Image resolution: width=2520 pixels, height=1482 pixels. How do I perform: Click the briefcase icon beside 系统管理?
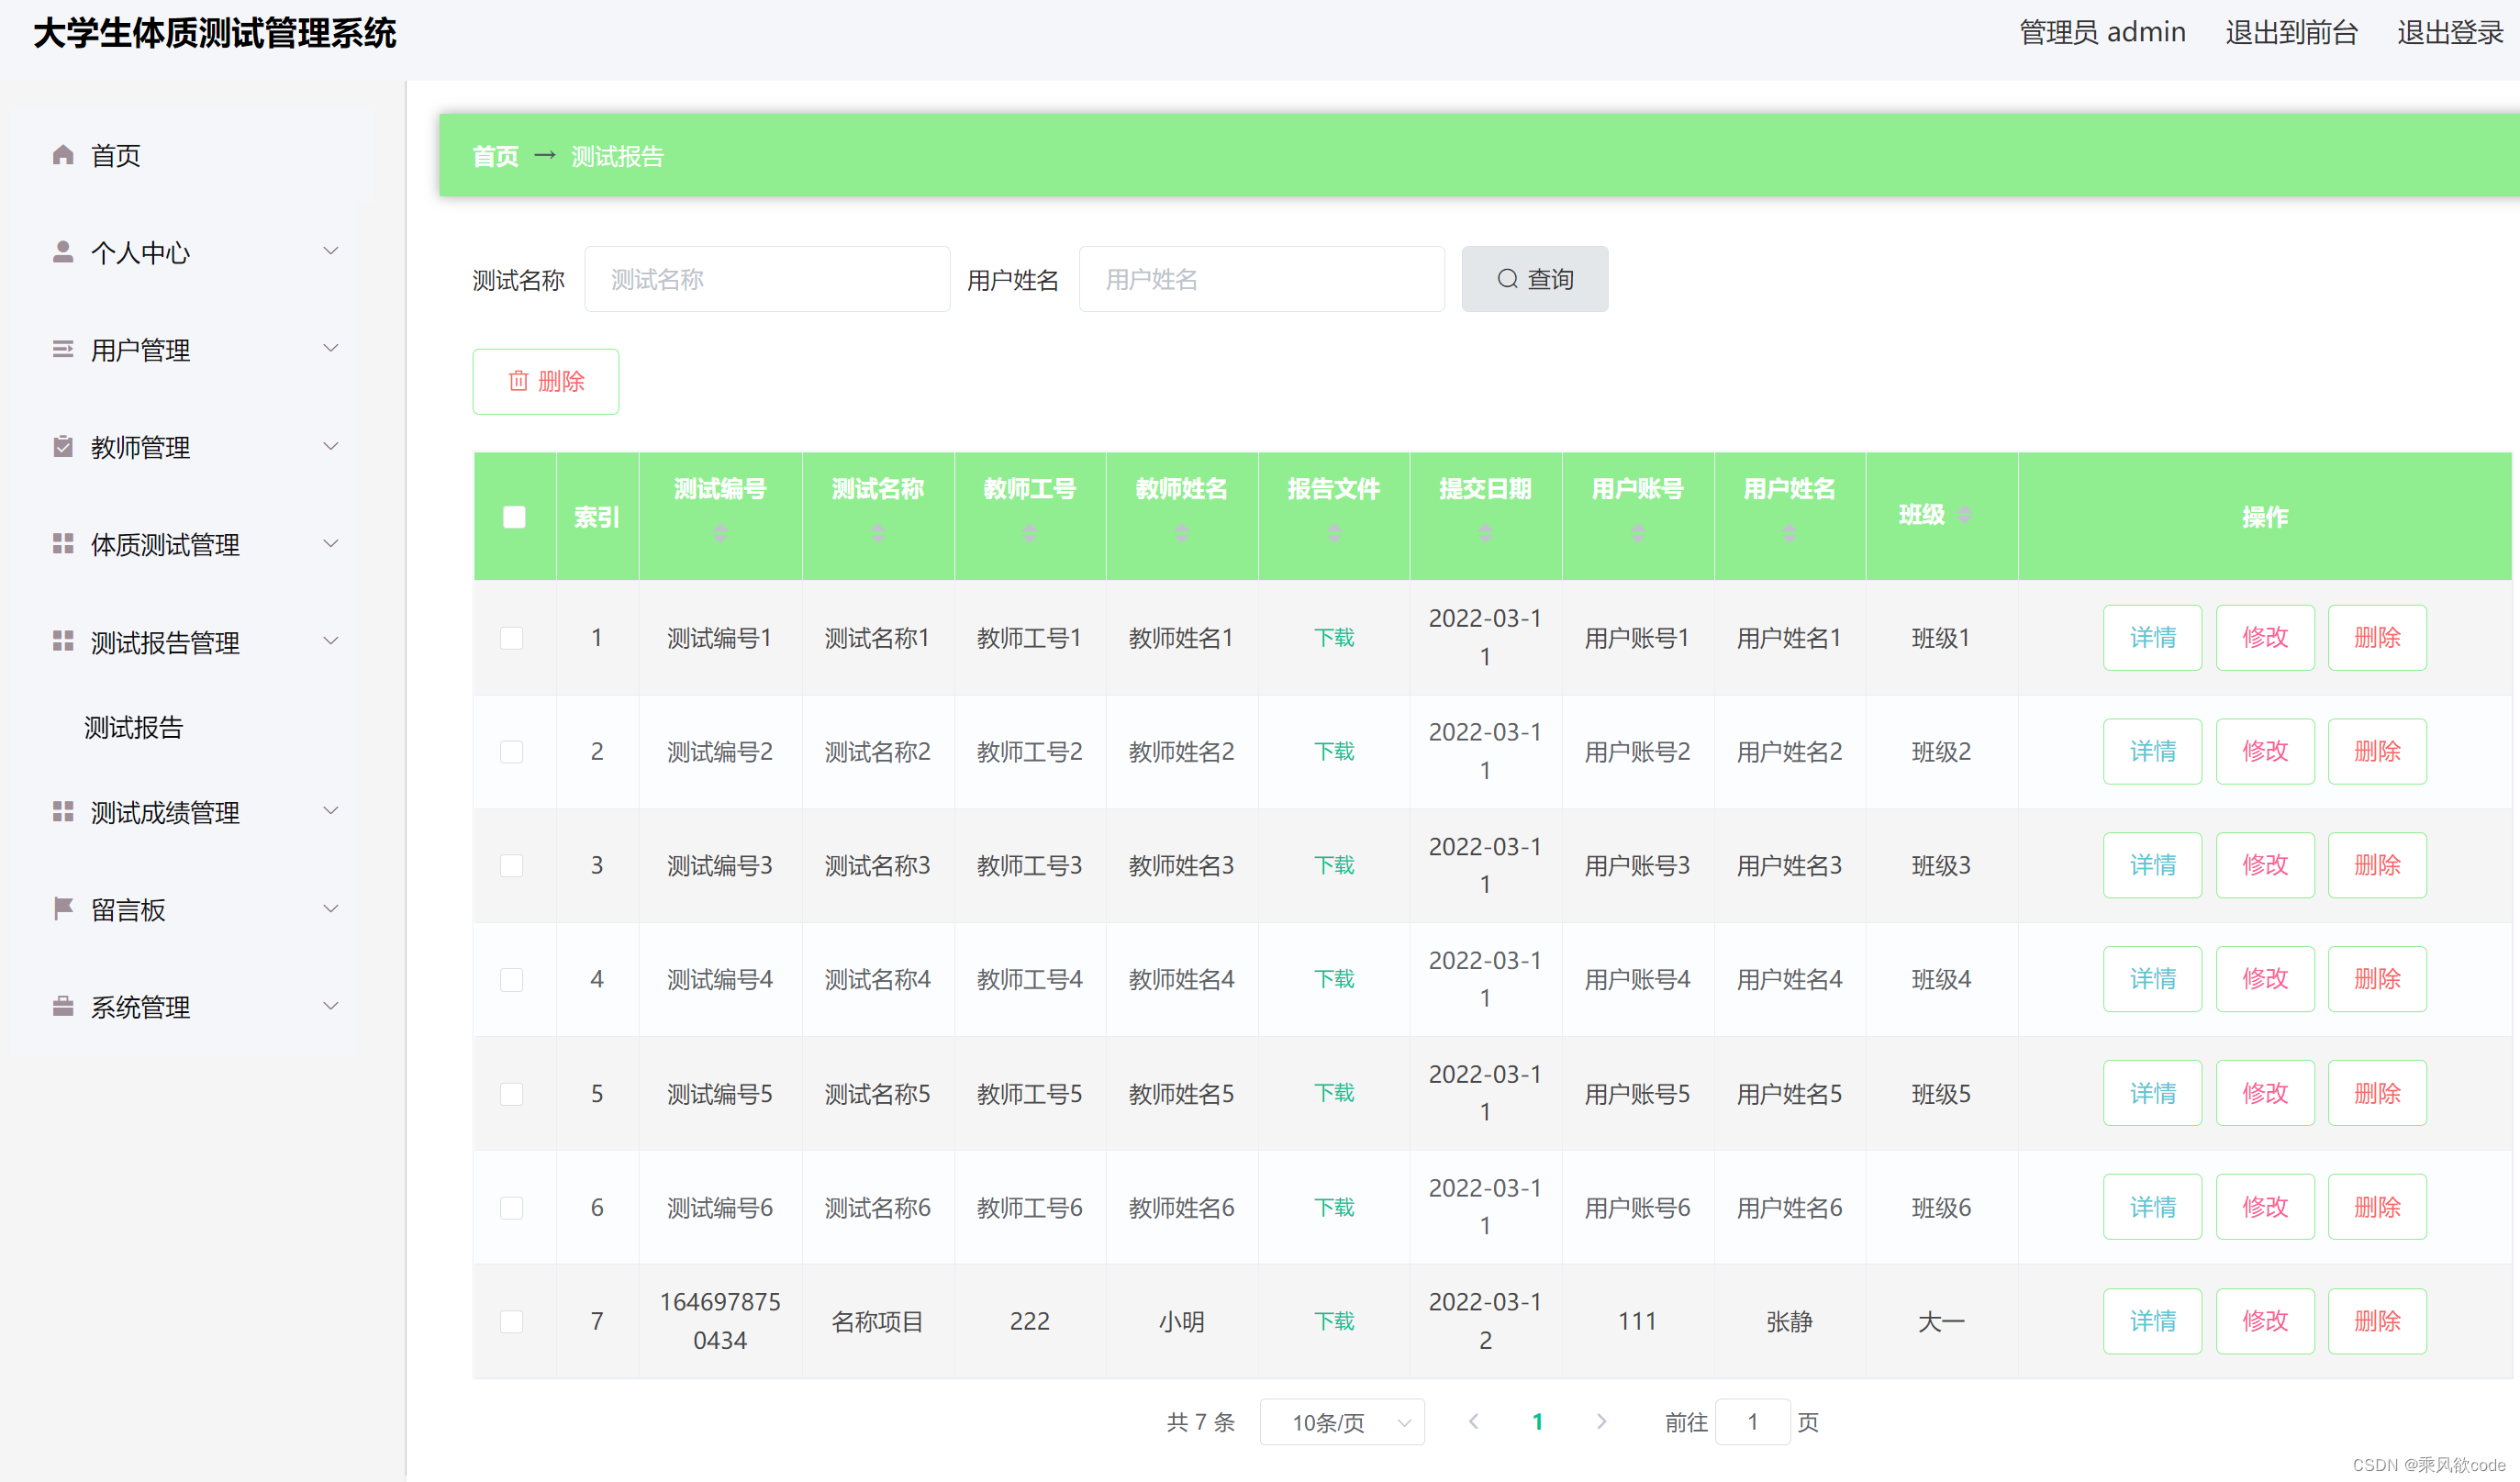(63, 1006)
